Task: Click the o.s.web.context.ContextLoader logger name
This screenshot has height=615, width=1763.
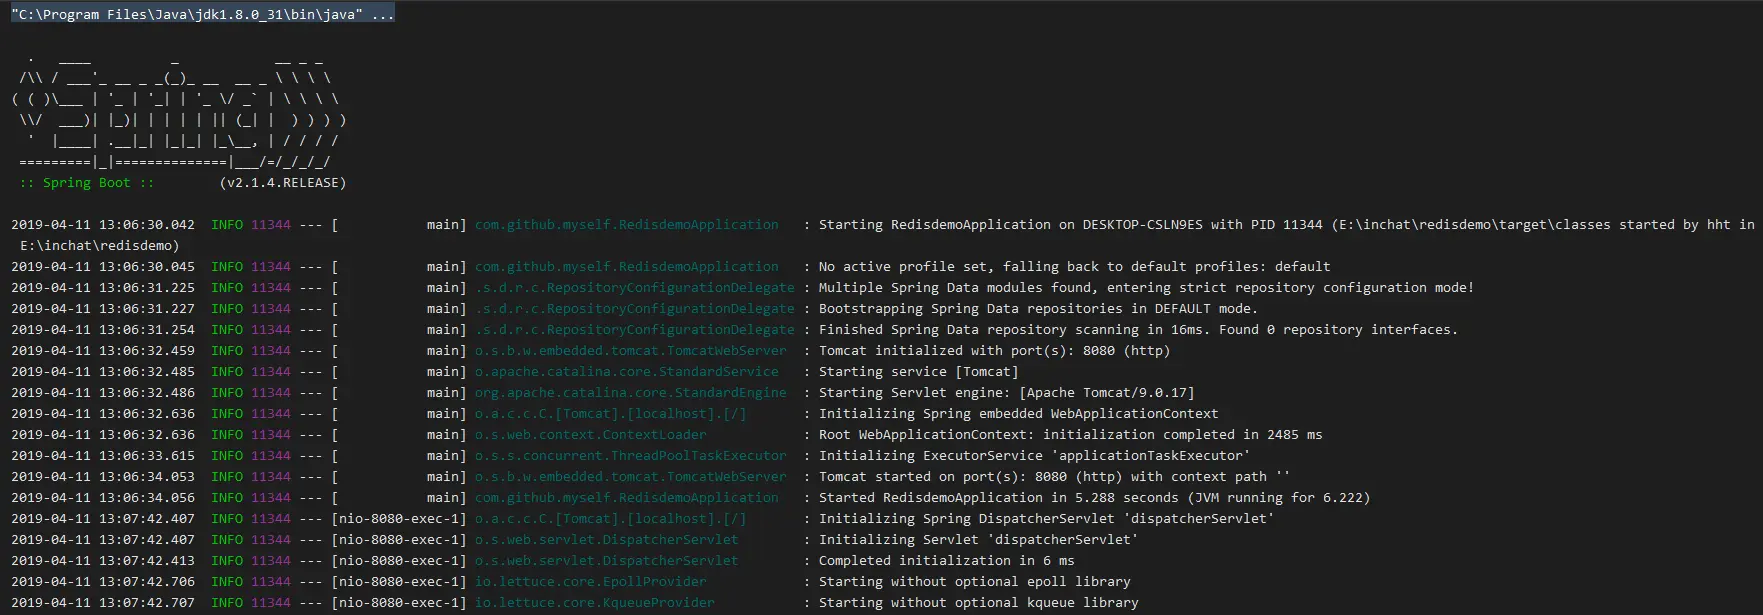Action: (x=590, y=435)
